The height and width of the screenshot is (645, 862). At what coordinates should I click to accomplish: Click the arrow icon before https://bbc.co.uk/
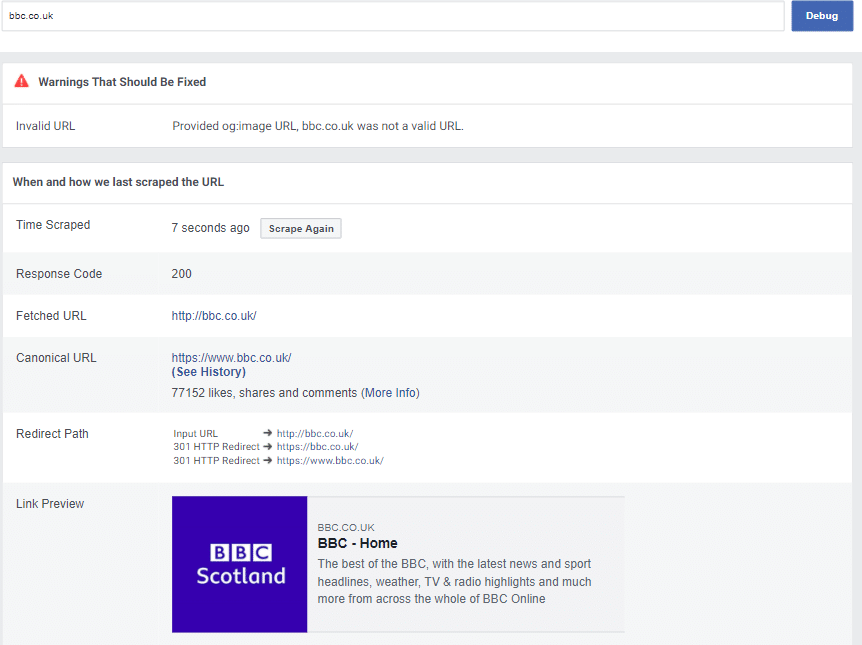click(268, 446)
